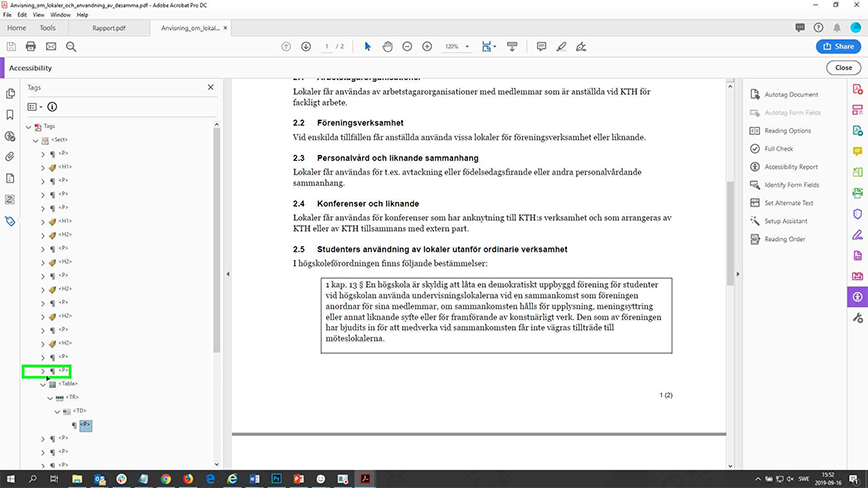The width and height of the screenshot is (868, 488).
Task: Open Tags panel options dropdown menu
Action: pos(34,106)
